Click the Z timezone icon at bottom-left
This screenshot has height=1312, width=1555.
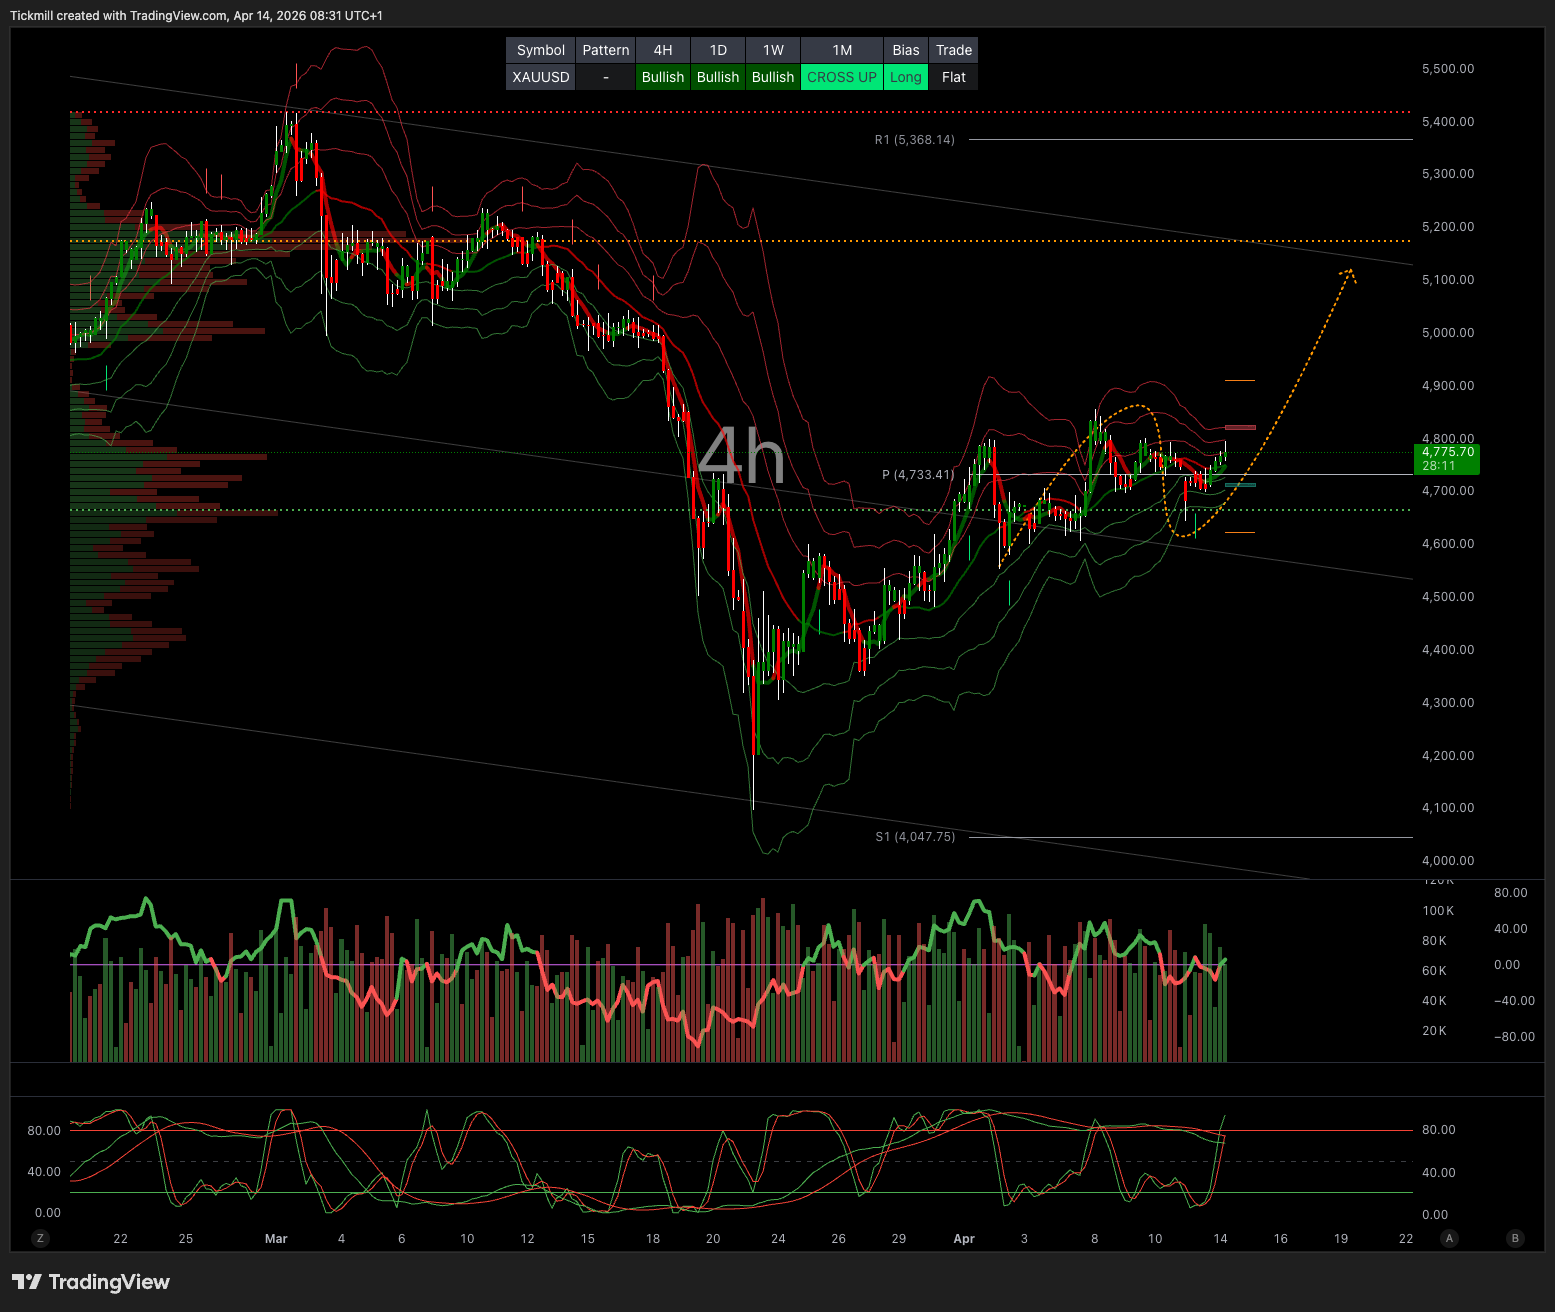point(41,1238)
